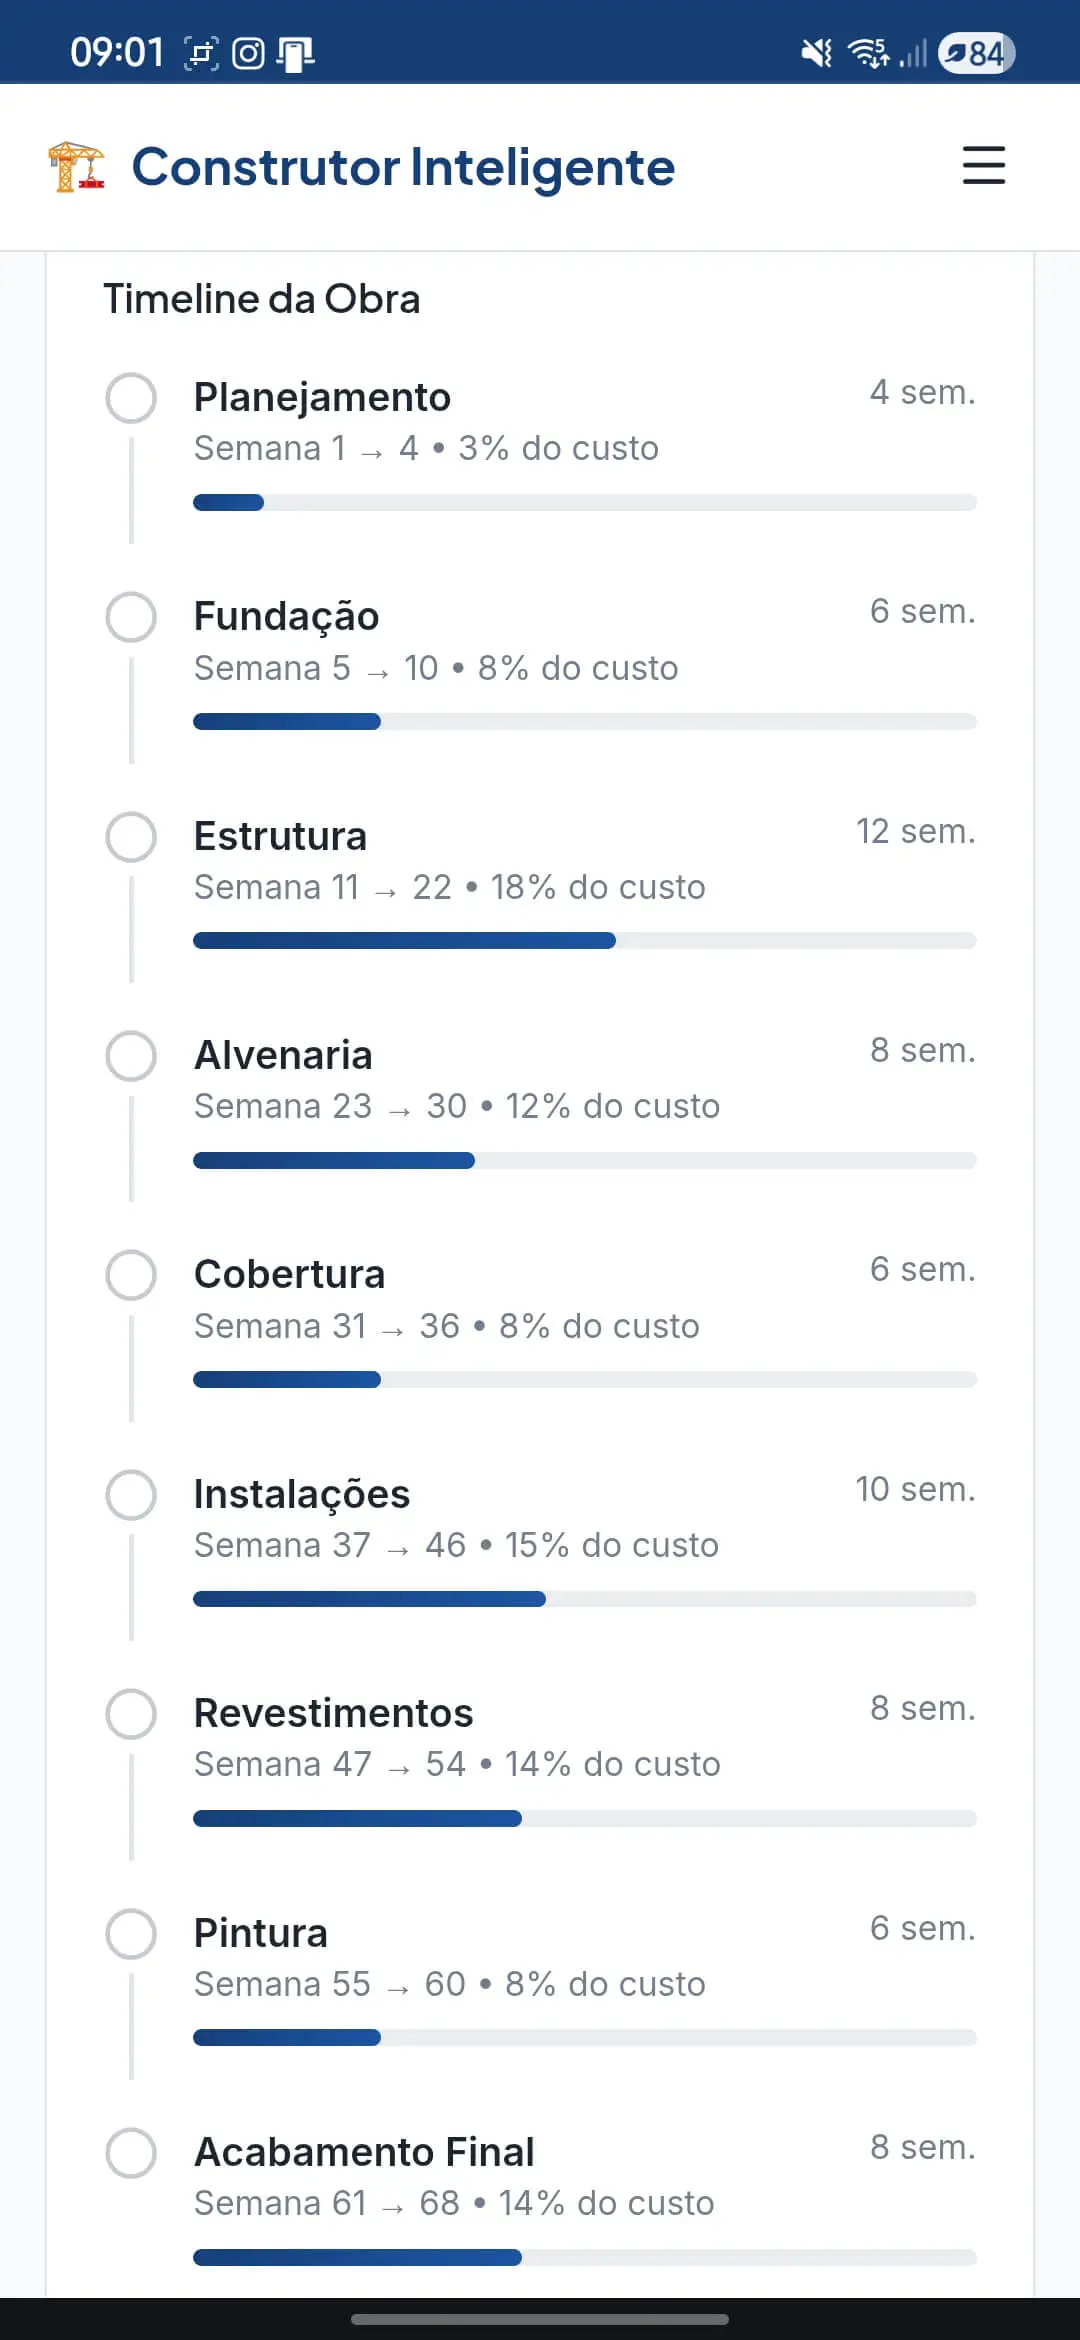The image size is (1080, 2340).
Task: Expand the Alvenaria phase entry
Action: 283,1056
